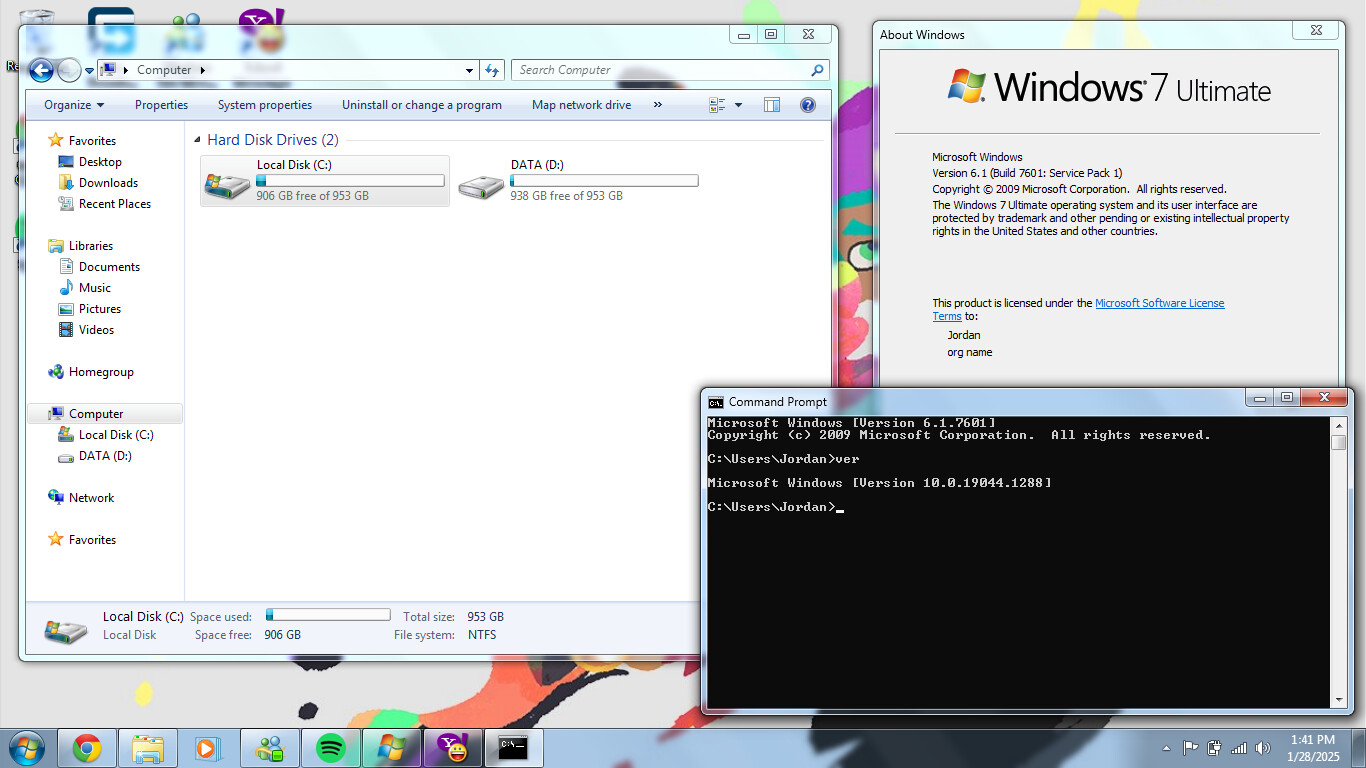Open Windows Media Player from taskbar
Screen dimensions: 1366x768
point(208,748)
